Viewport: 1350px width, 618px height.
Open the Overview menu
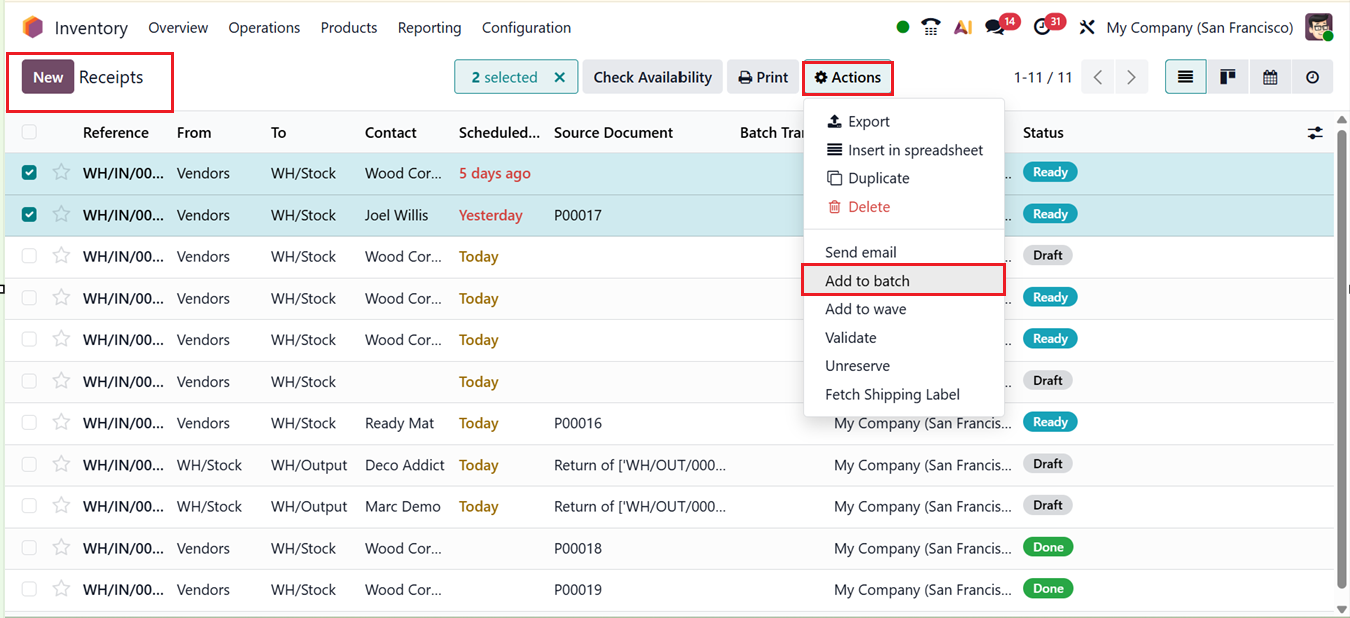point(178,28)
